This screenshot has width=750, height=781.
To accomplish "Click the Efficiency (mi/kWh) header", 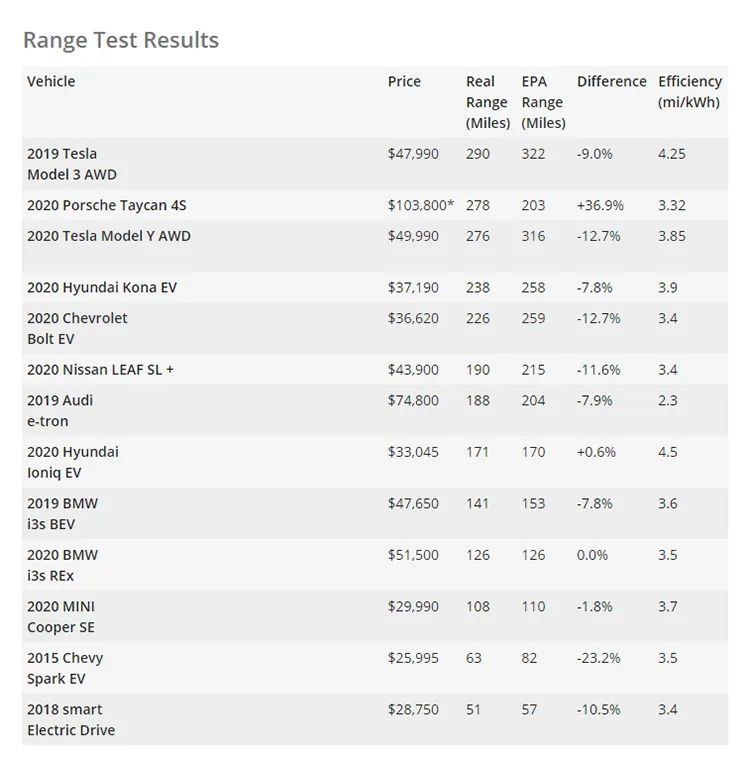I will tap(690, 92).
